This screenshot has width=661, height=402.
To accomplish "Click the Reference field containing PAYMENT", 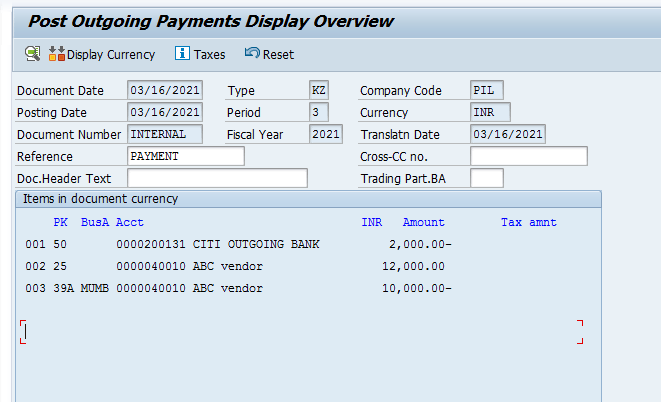I will point(186,156).
